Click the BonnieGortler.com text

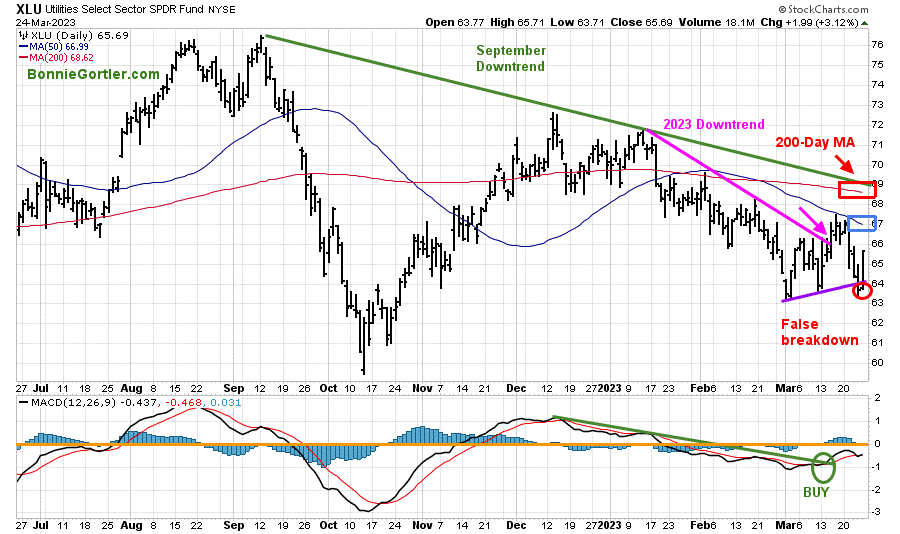pos(93,74)
